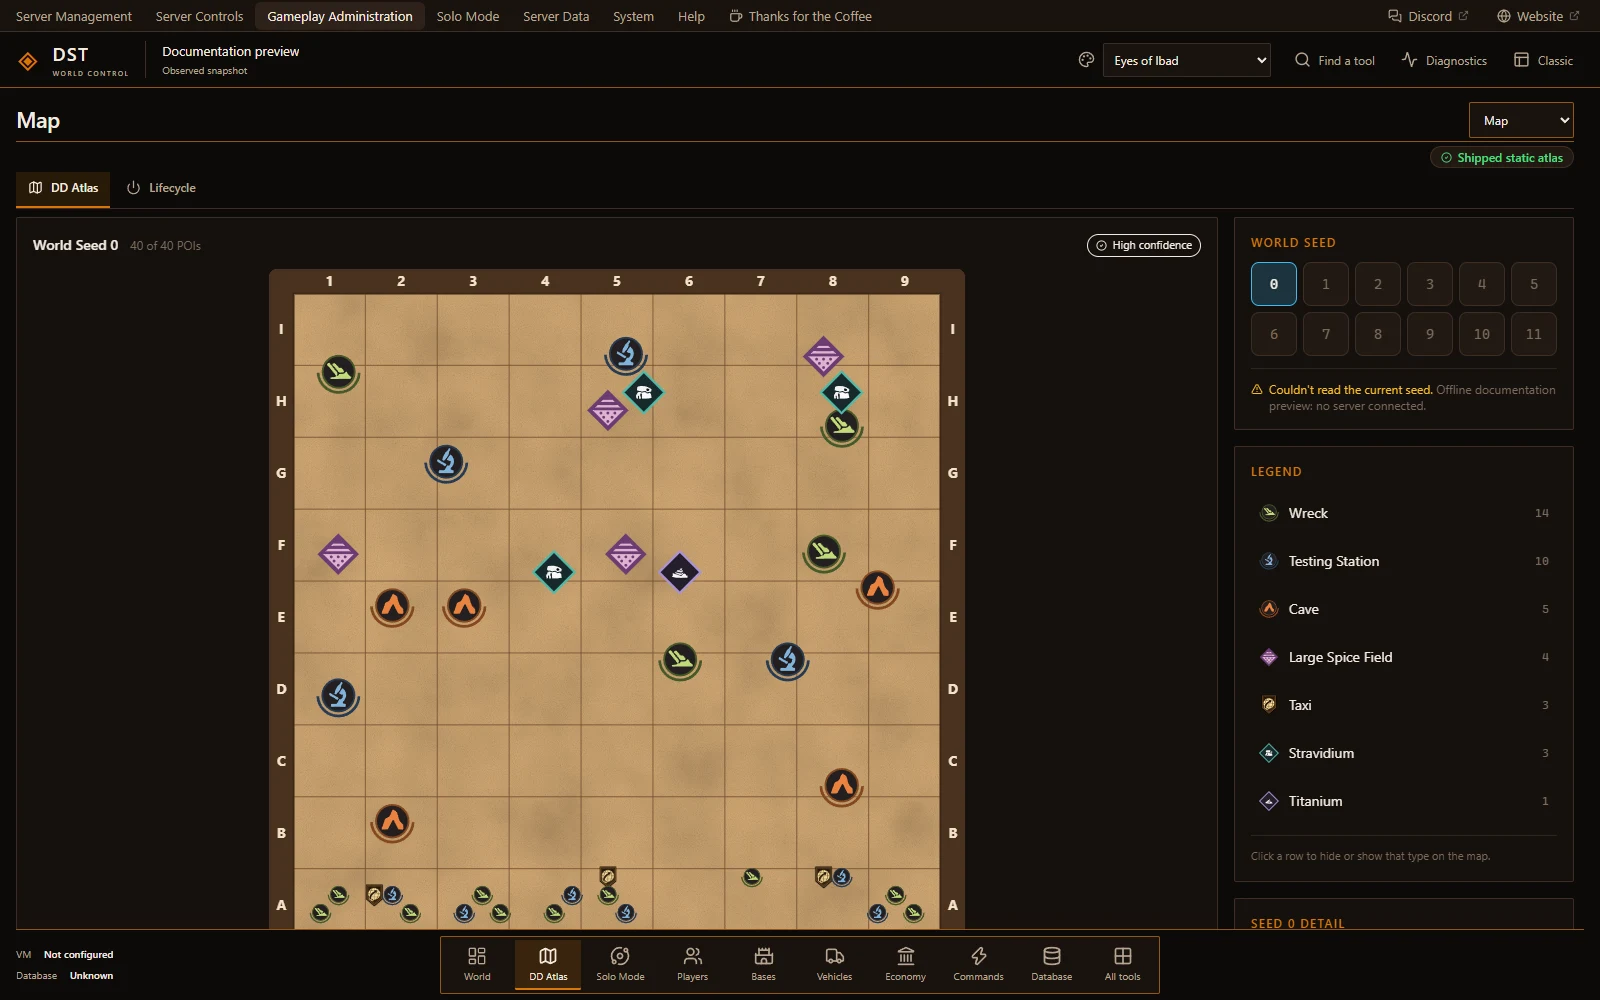Click the DST World Control logo
The height and width of the screenshot is (1000, 1600).
coord(73,60)
